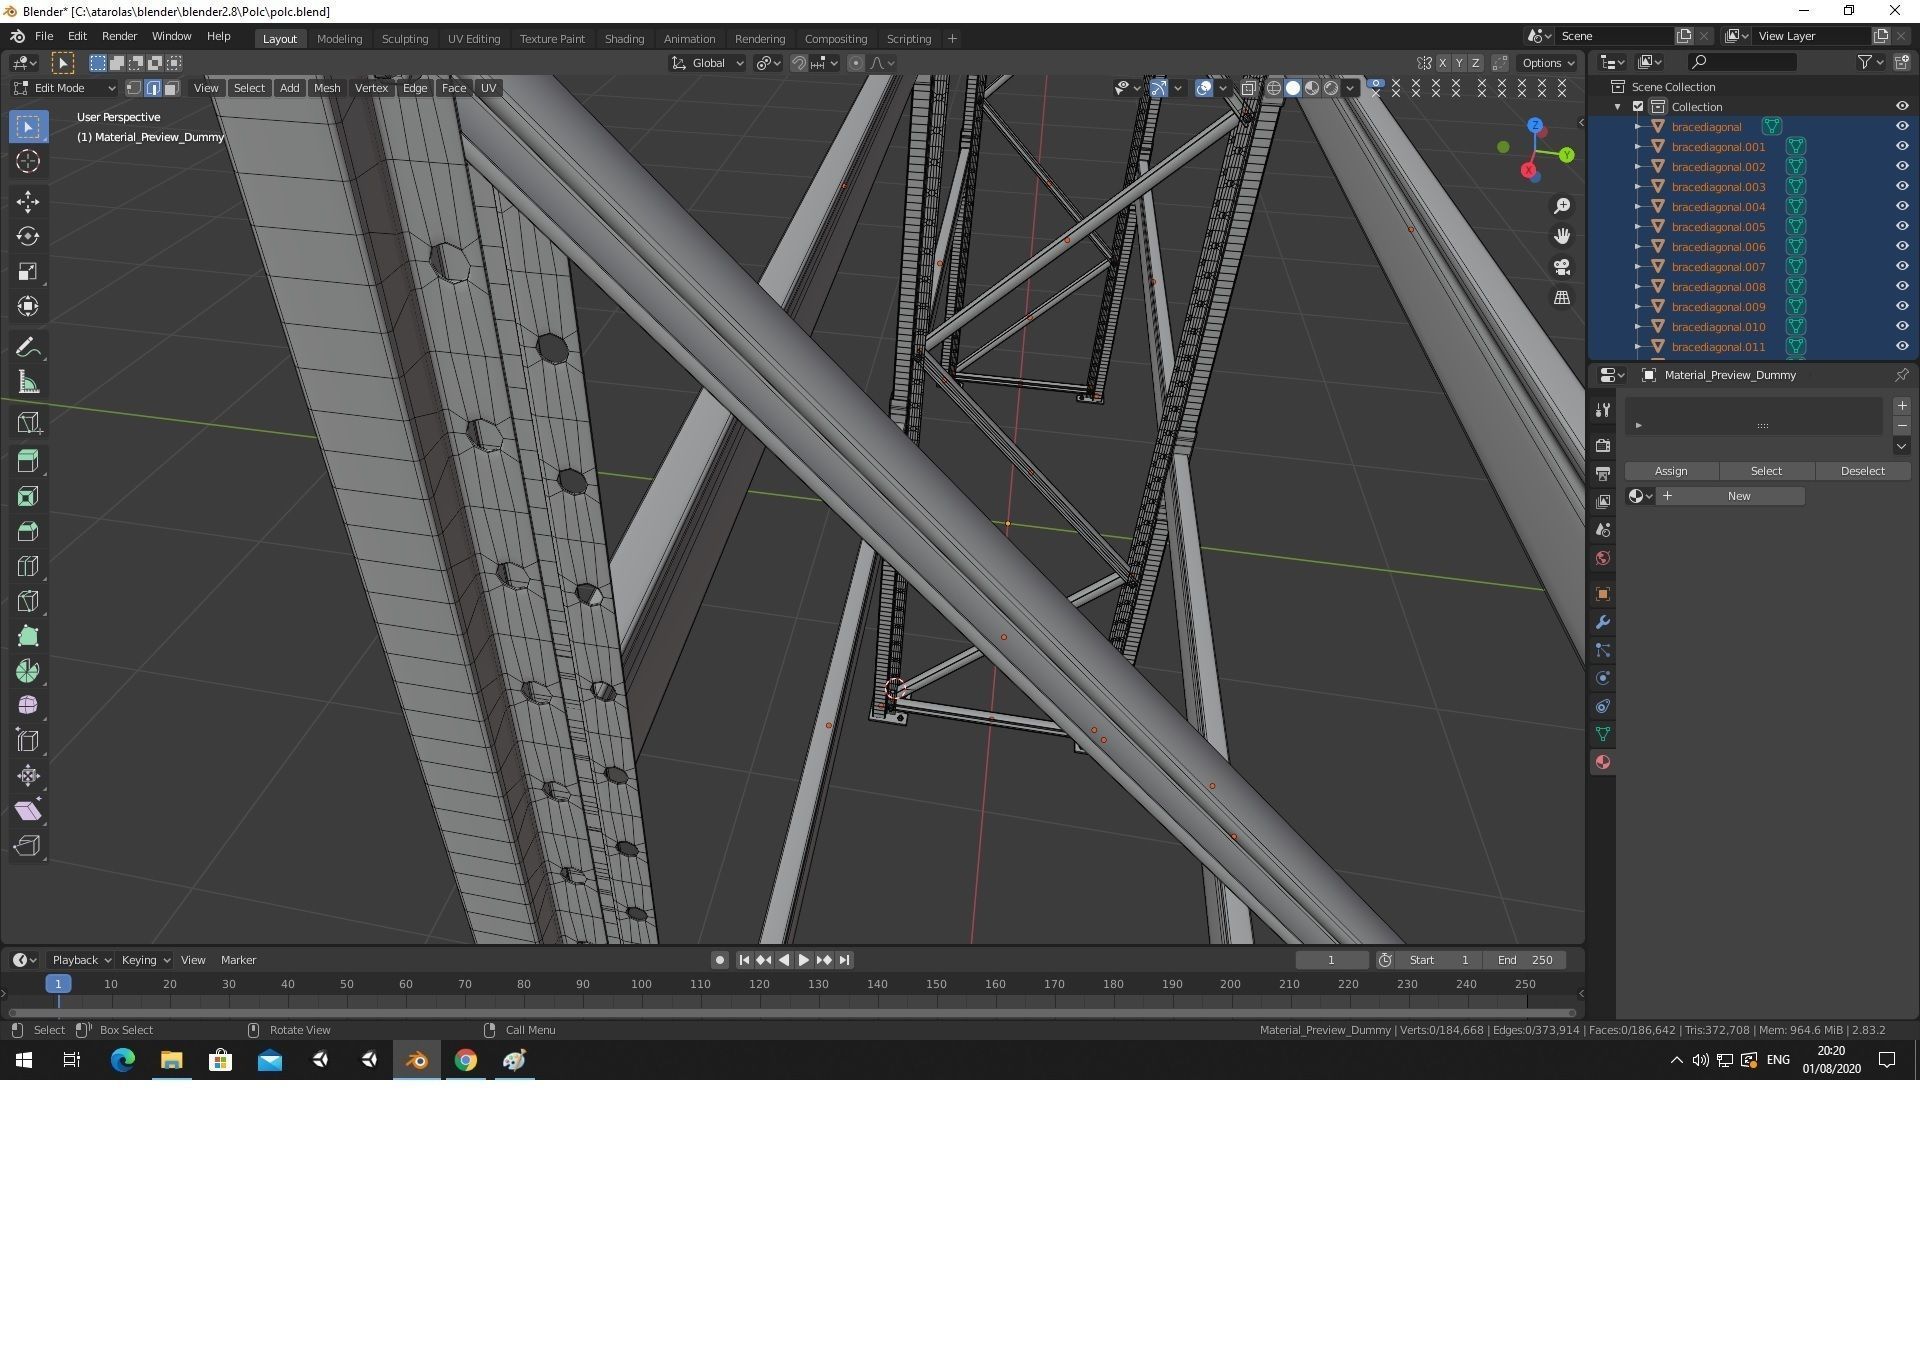
Task: Activate the Transform tool
Action: [28, 306]
